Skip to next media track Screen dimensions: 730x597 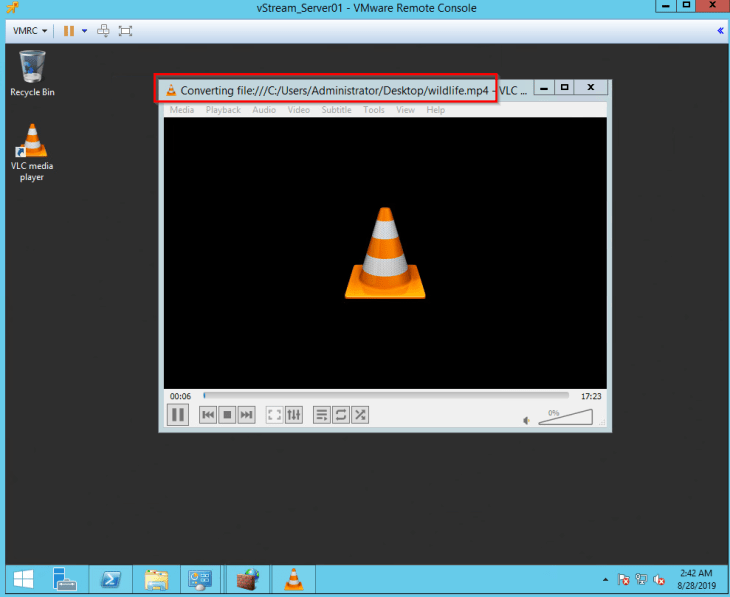246,414
